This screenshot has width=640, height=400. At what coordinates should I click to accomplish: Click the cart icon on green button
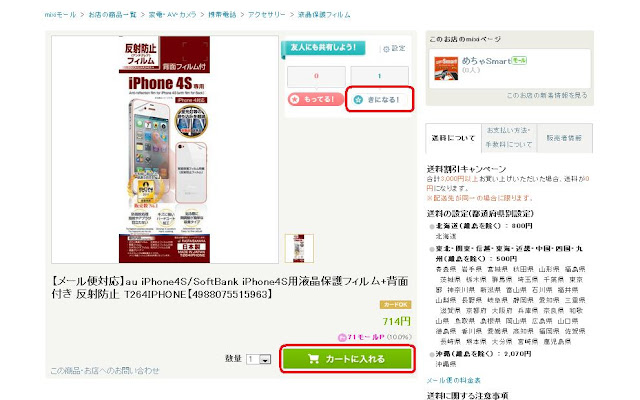[313, 359]
